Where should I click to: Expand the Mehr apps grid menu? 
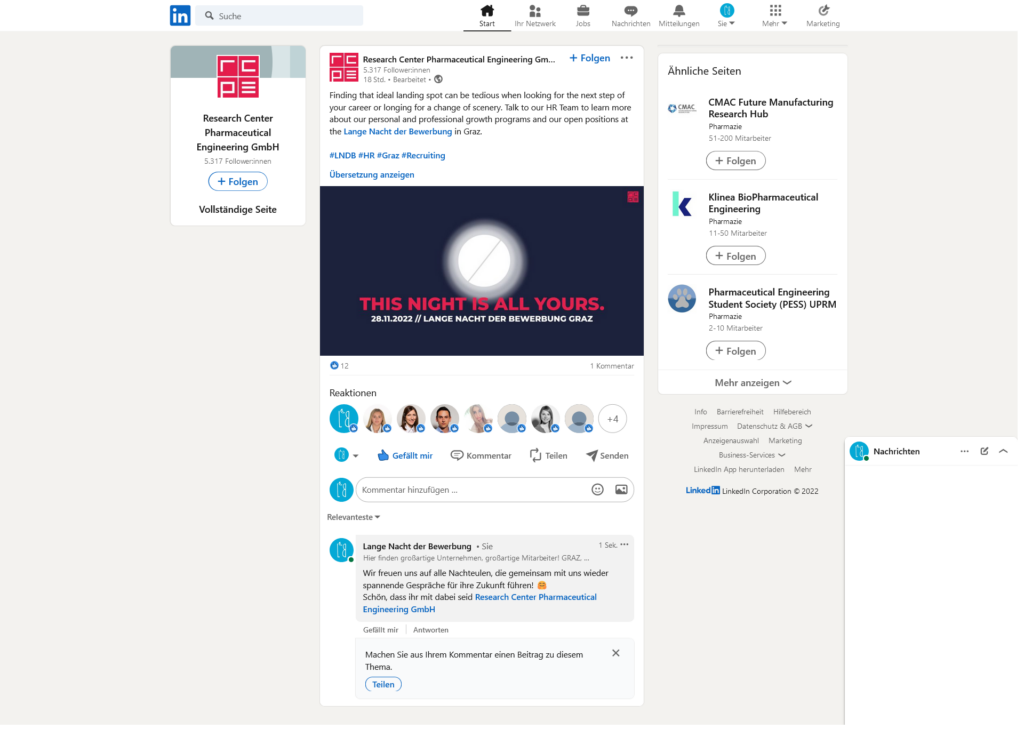tap(775, 16)
